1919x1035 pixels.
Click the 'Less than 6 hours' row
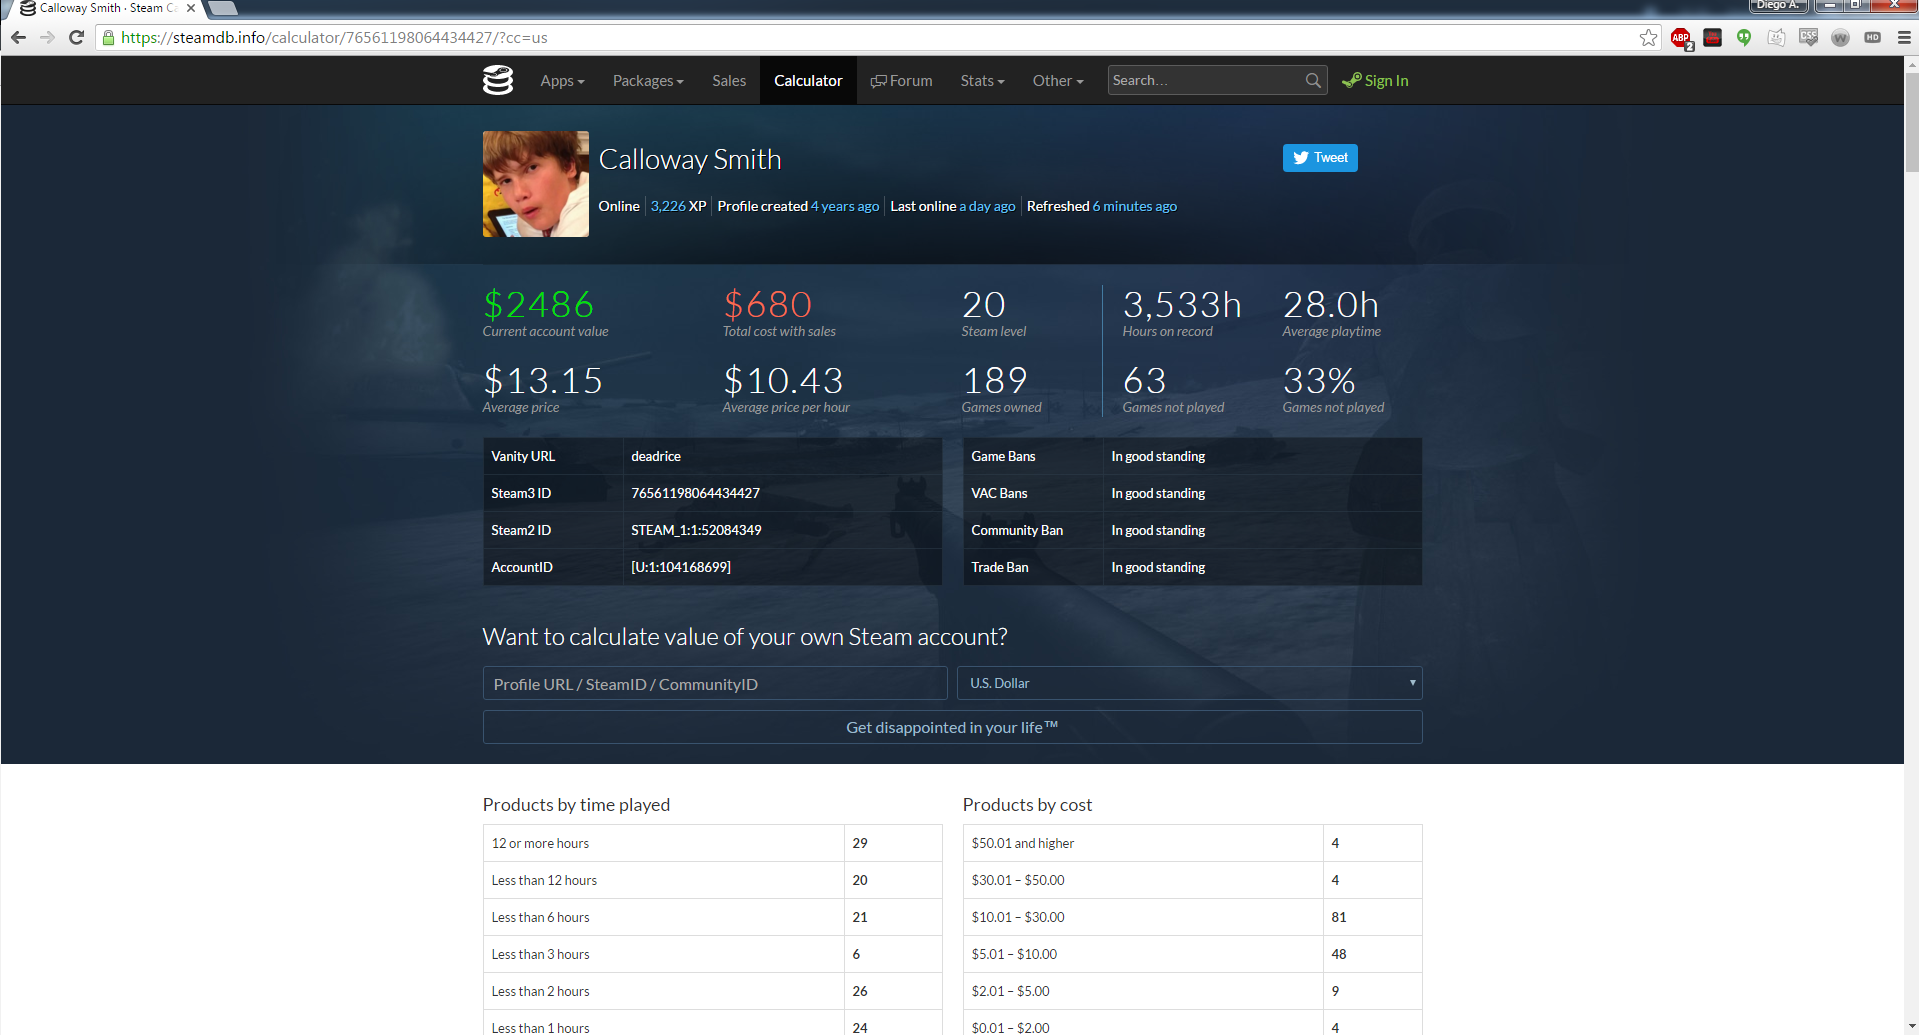(712, 917)
